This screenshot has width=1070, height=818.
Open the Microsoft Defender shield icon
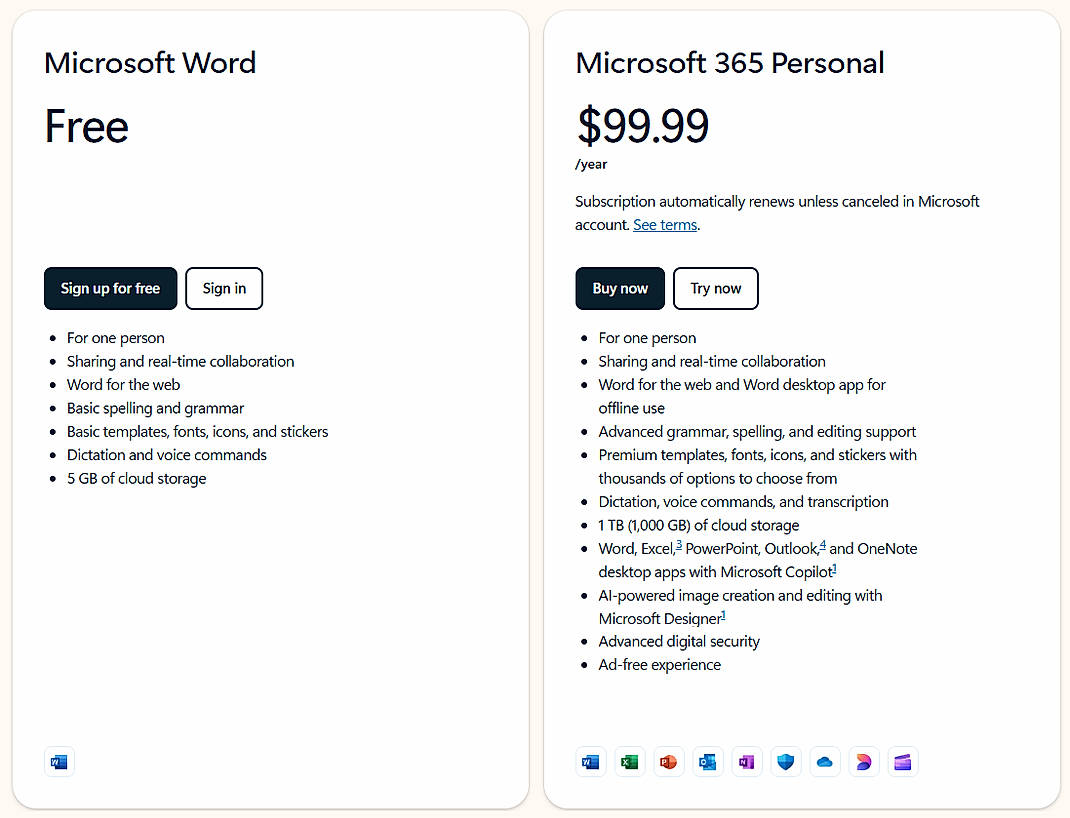(785, 761)
